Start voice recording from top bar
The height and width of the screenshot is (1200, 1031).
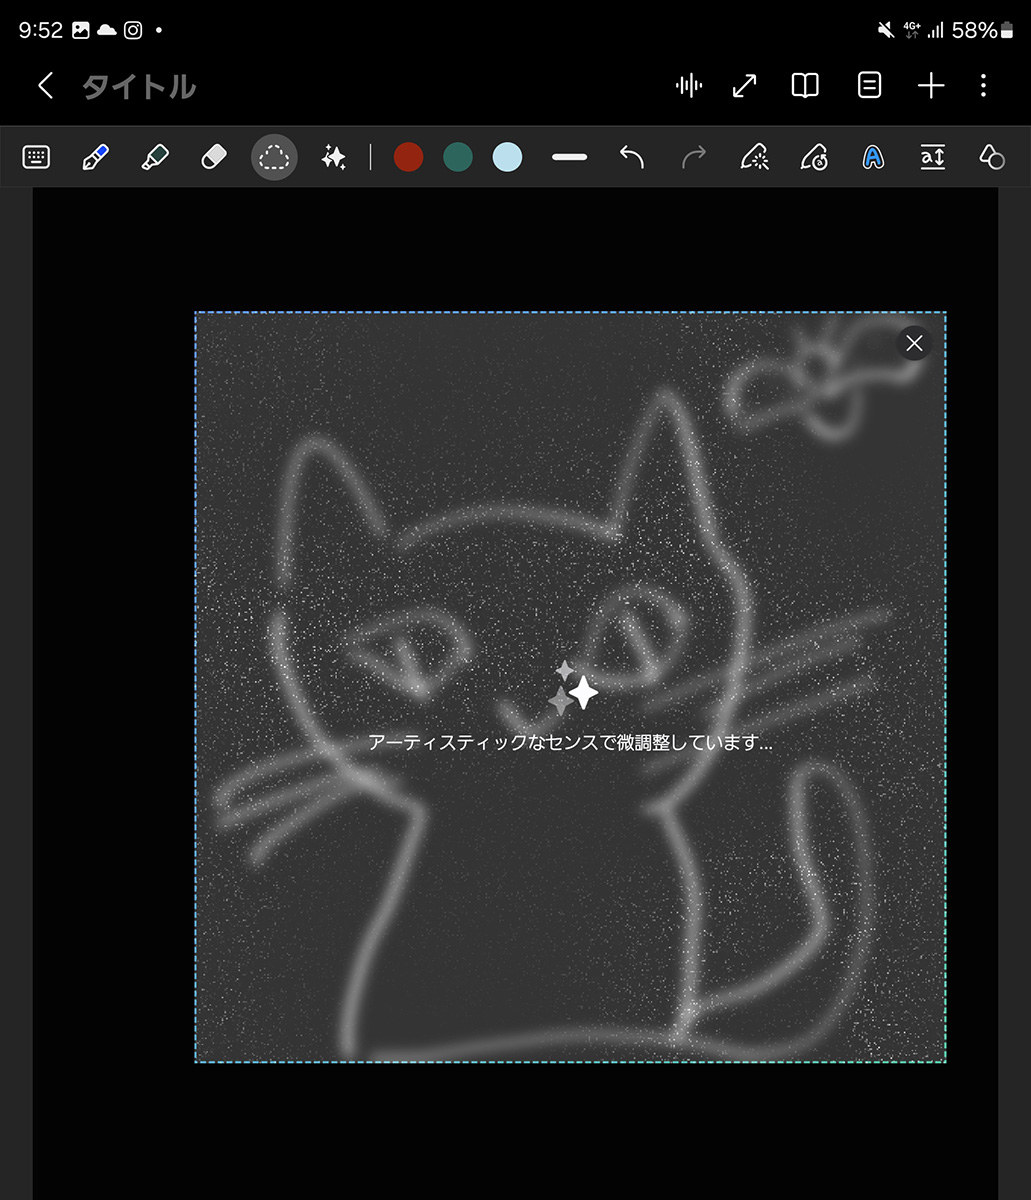(x=688, y=86)
